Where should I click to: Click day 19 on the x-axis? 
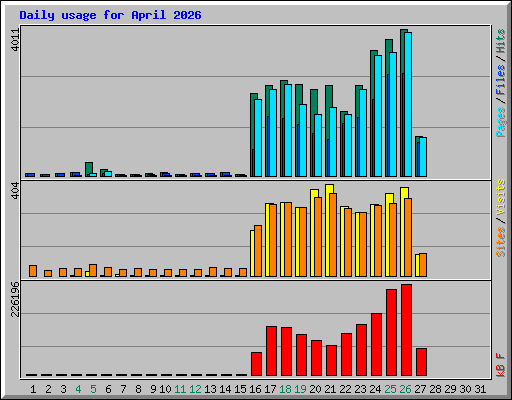pyautogui.click(x=300, y=389)
